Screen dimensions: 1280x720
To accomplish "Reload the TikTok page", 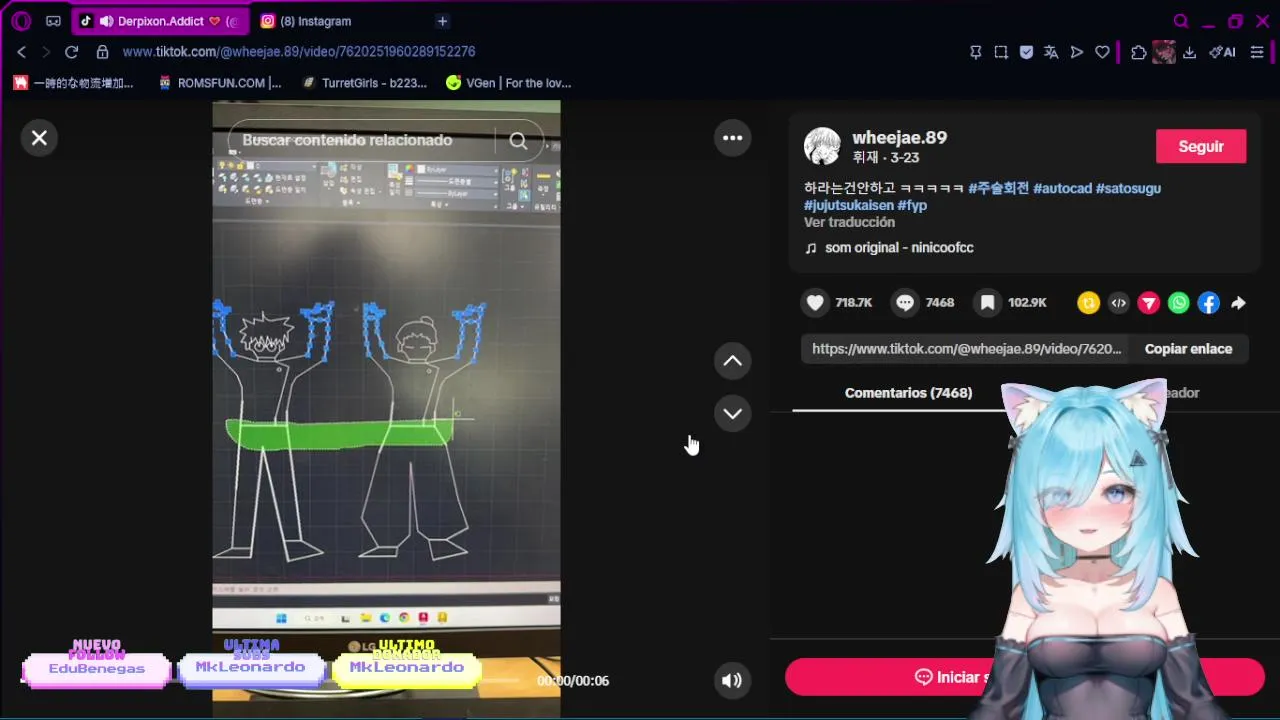I will pyautogui.click(x=71, y=52).
